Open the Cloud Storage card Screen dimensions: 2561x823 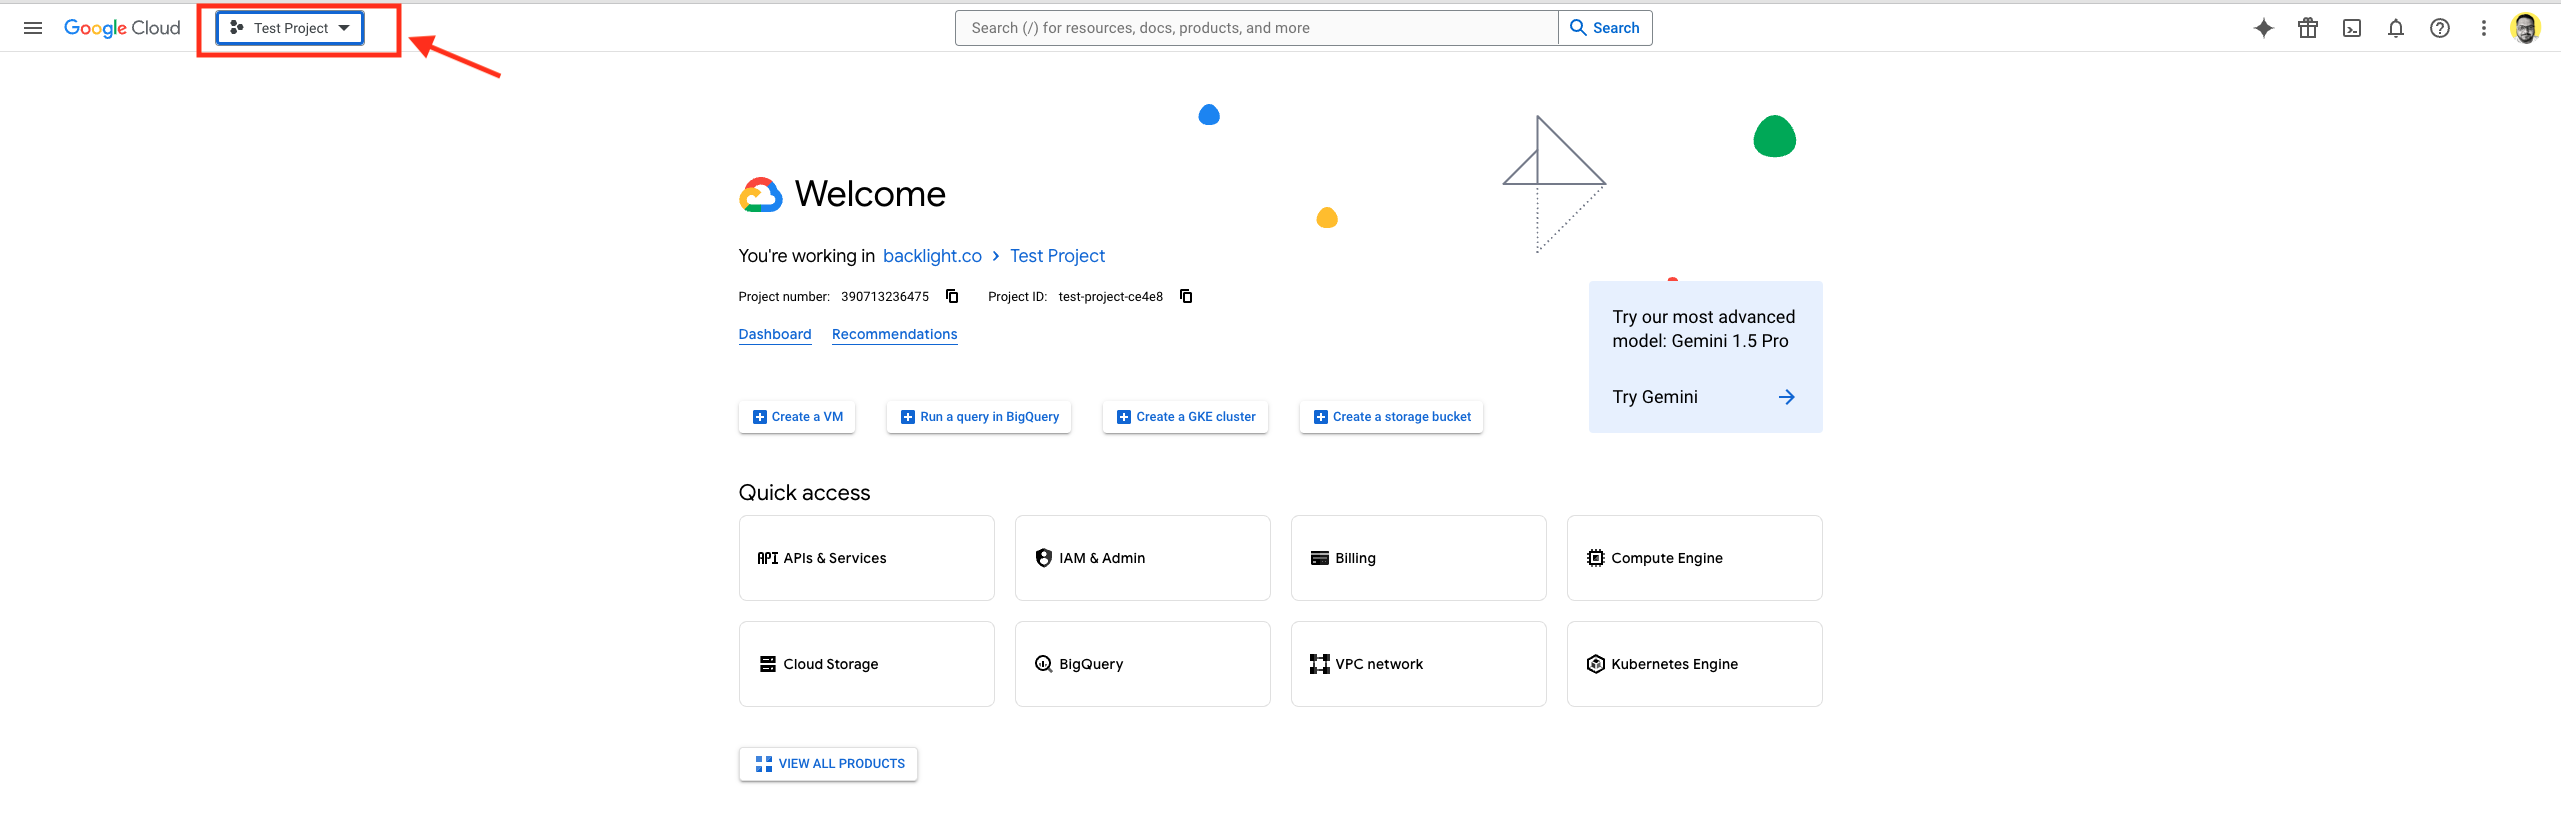click(x=867, y=664)
